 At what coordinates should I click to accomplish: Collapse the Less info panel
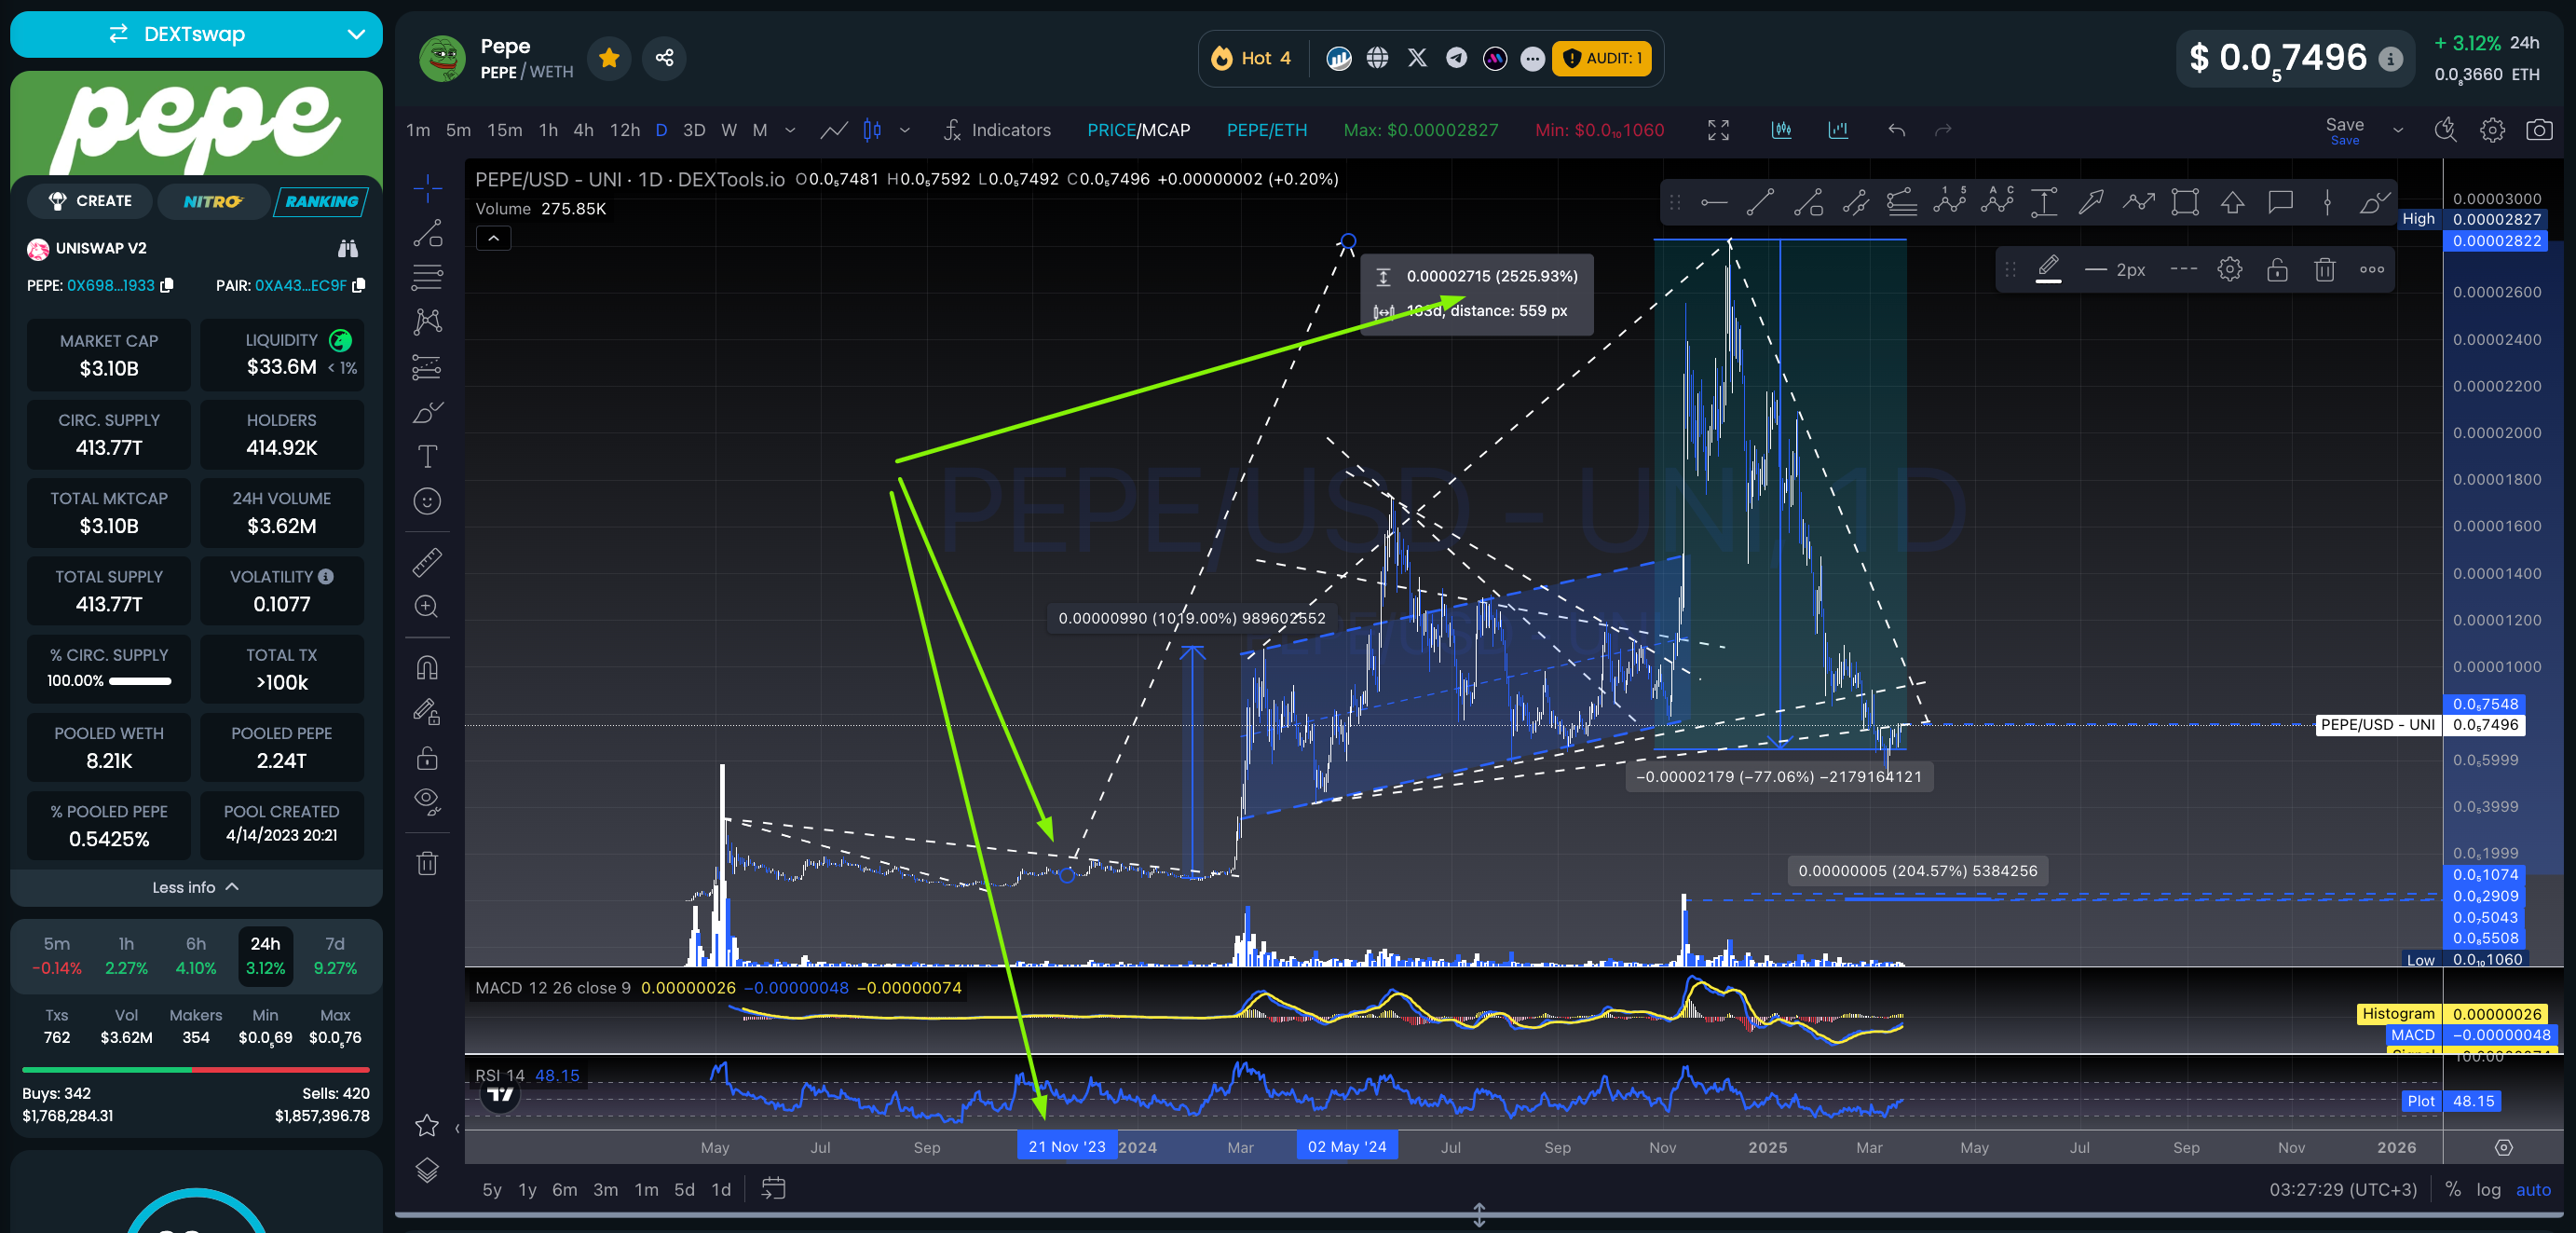pos(196,887)
